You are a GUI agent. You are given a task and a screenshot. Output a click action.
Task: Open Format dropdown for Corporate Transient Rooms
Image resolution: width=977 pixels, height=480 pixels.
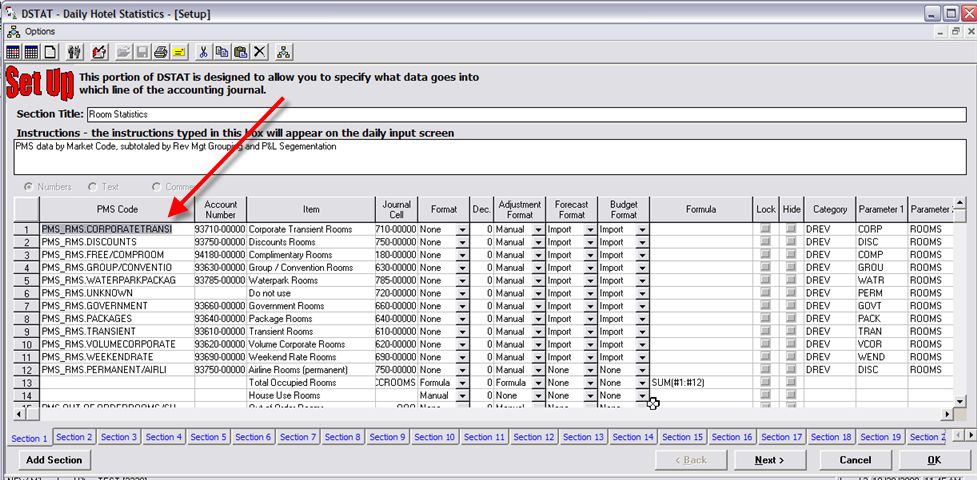point(462,229)
